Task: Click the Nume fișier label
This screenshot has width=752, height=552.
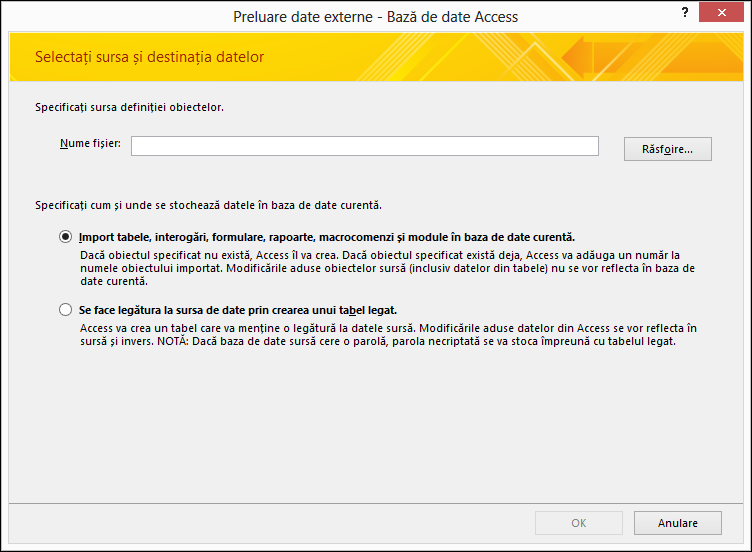Action: pyautogui.click(x=90, y=143)
